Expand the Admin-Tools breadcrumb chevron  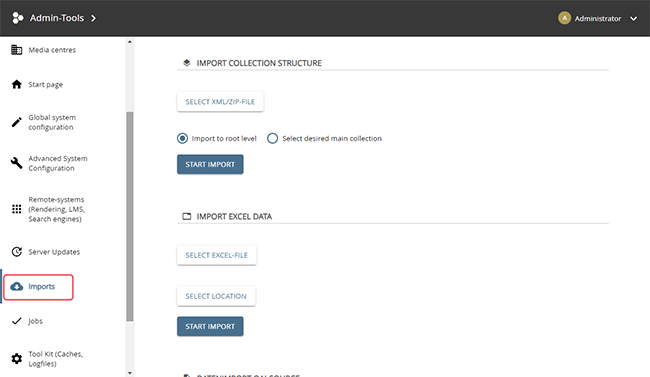pos(94,18)
